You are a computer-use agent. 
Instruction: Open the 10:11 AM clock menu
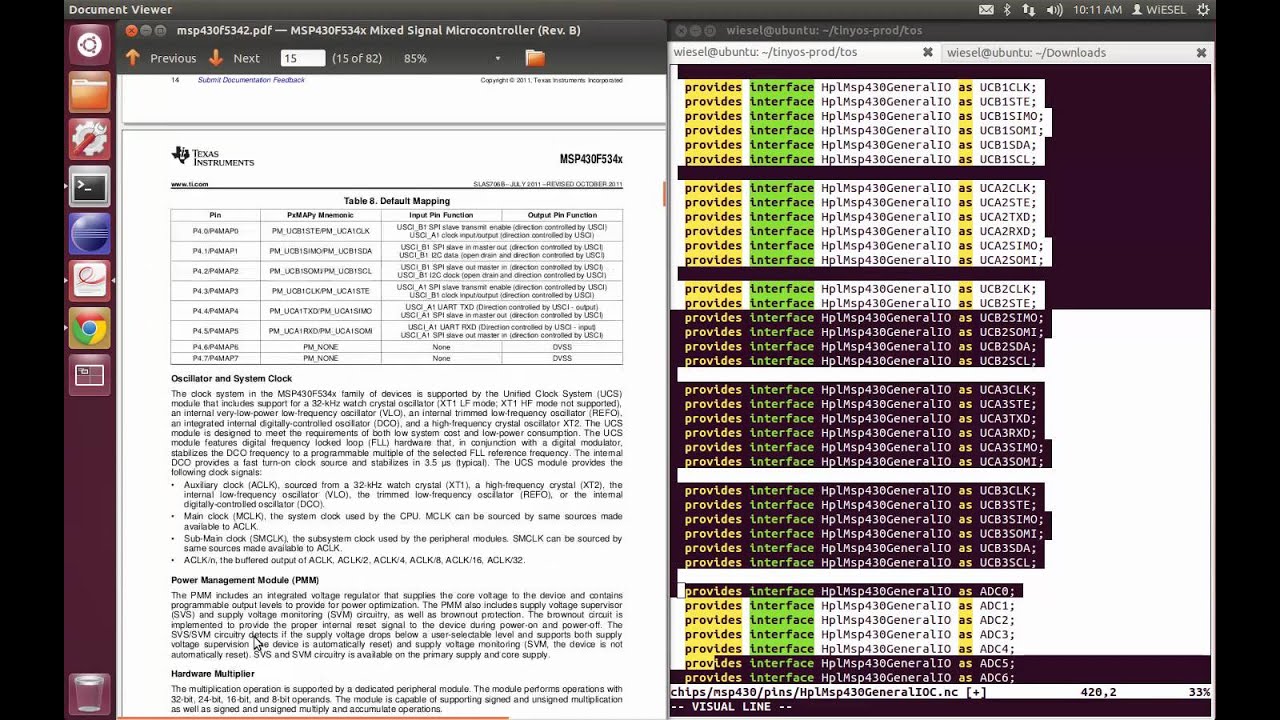(1097, 10)
